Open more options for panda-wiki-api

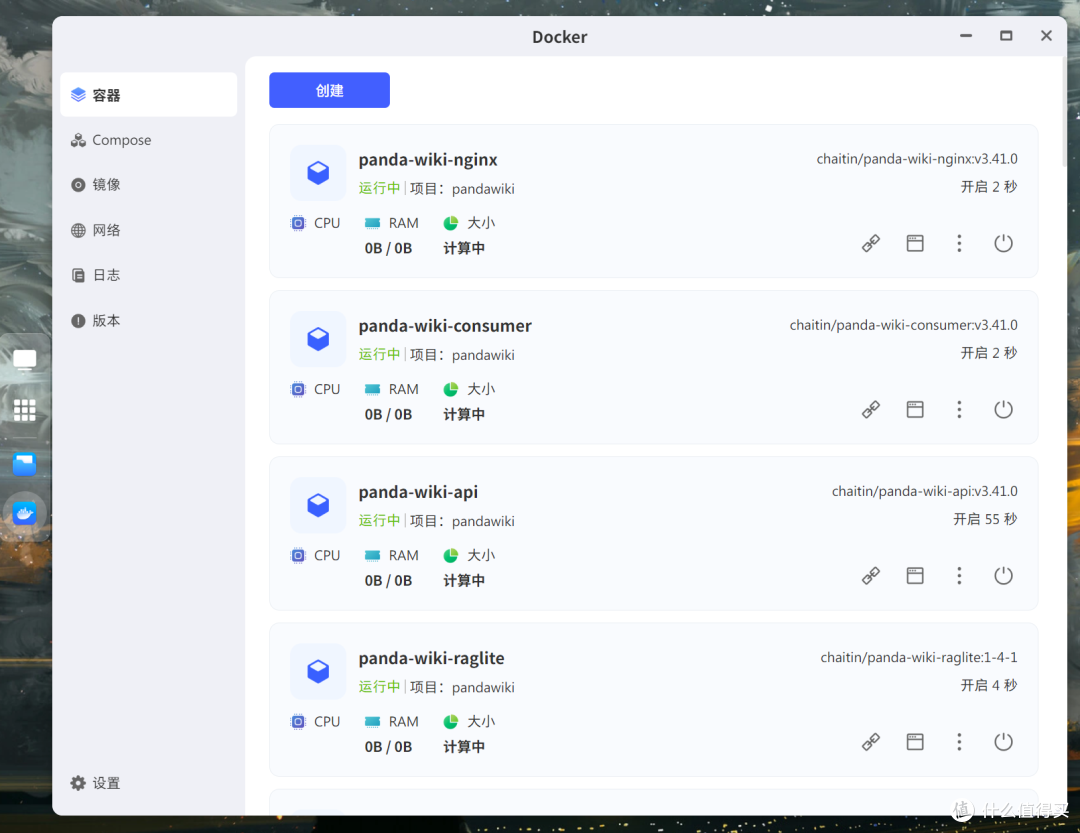(959, 575)
